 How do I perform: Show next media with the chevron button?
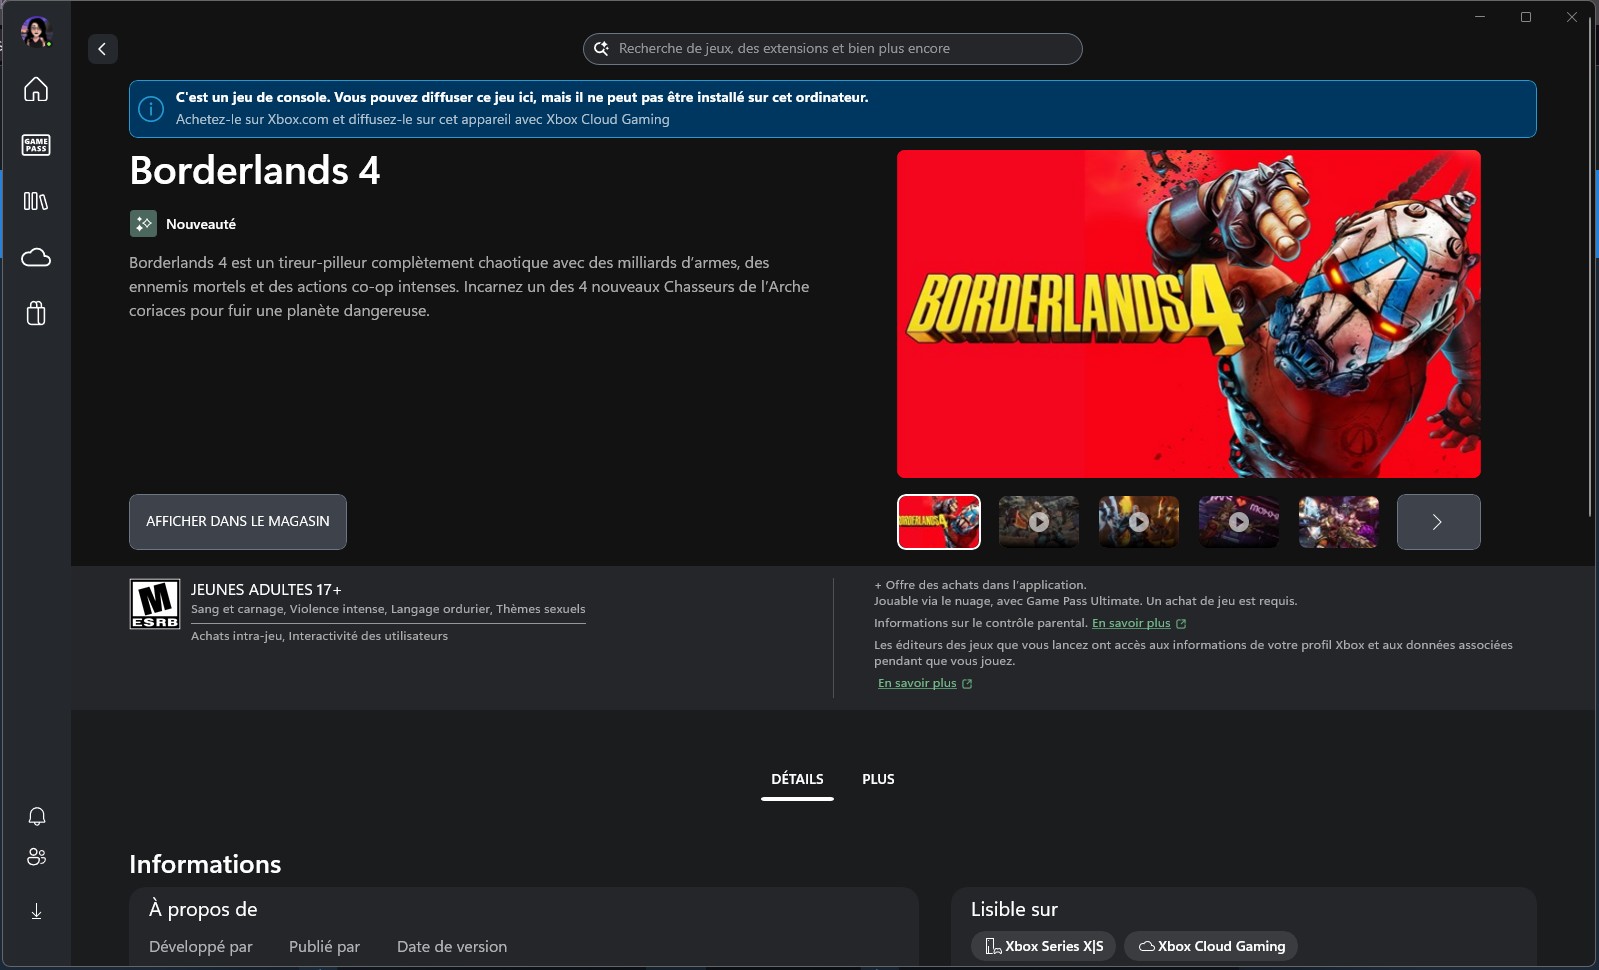1439,522
